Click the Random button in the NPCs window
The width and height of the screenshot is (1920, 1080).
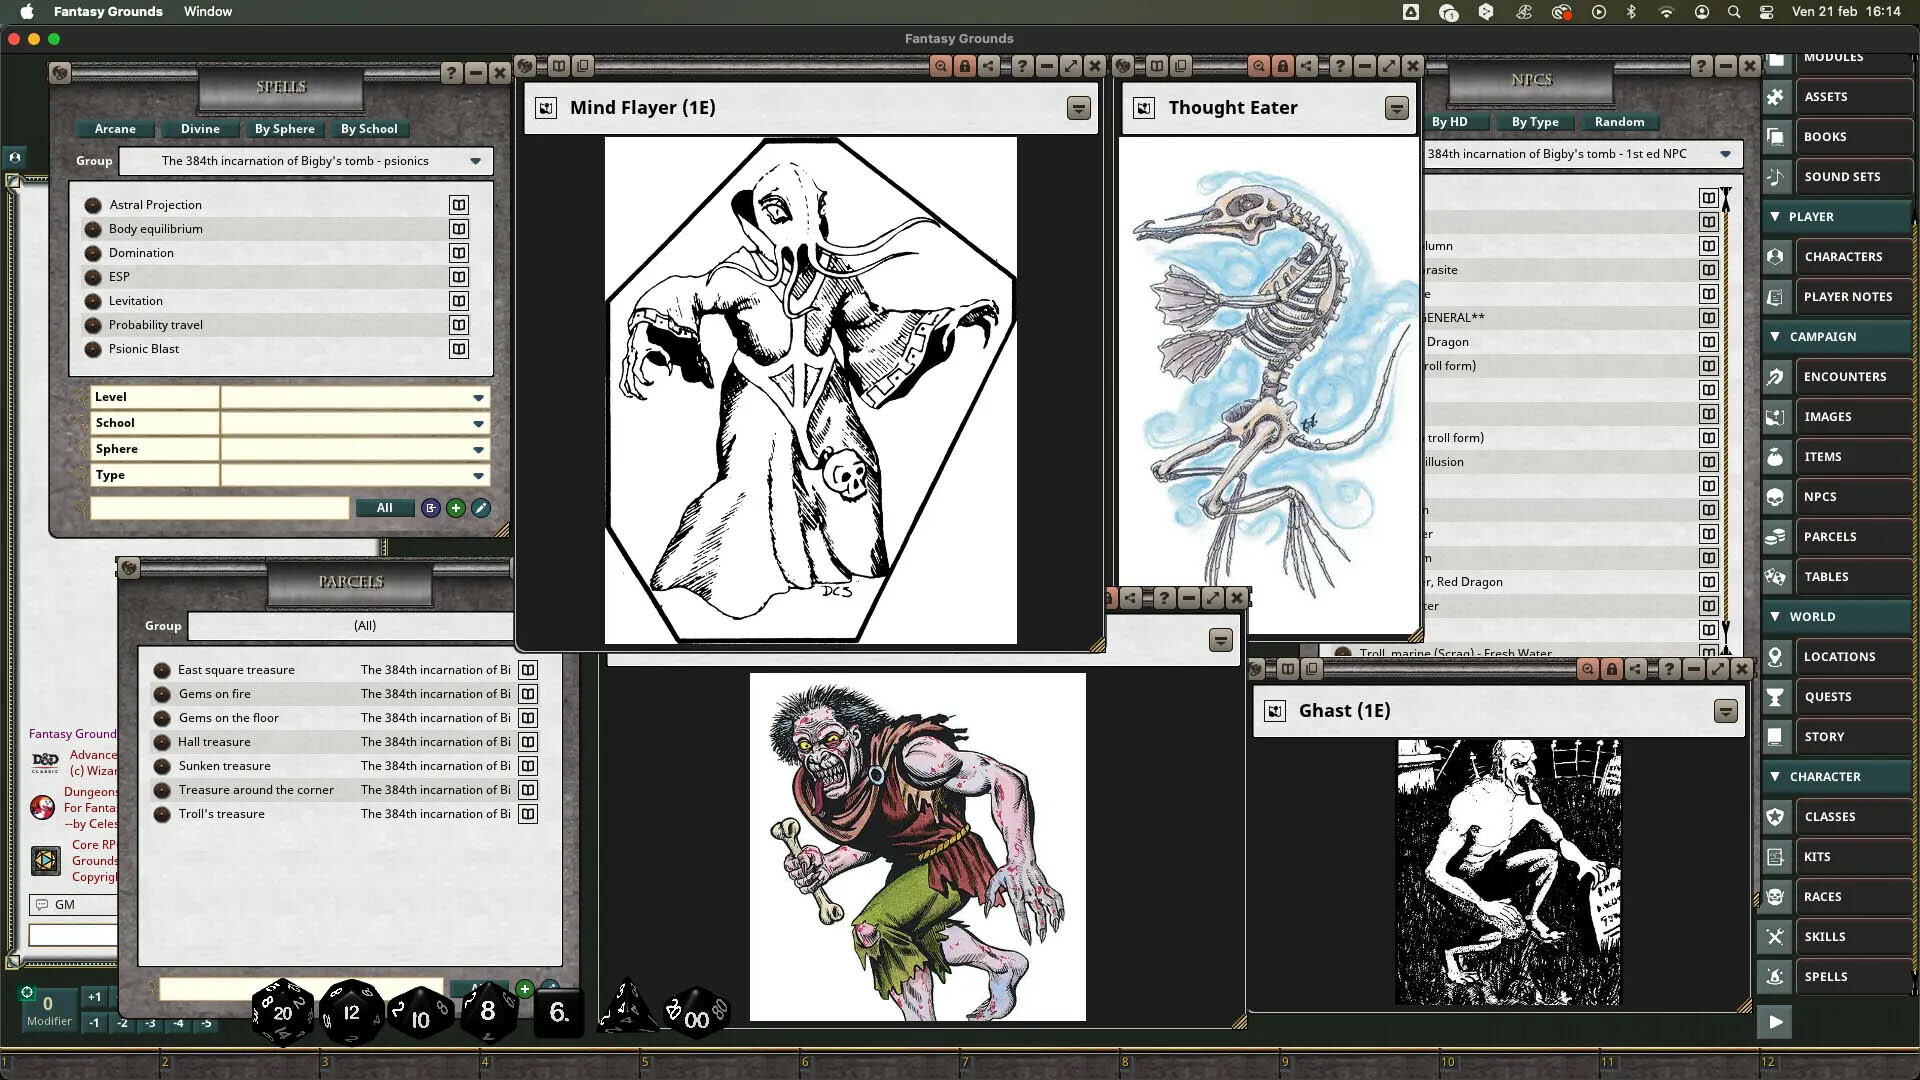tap(1618, 122)
